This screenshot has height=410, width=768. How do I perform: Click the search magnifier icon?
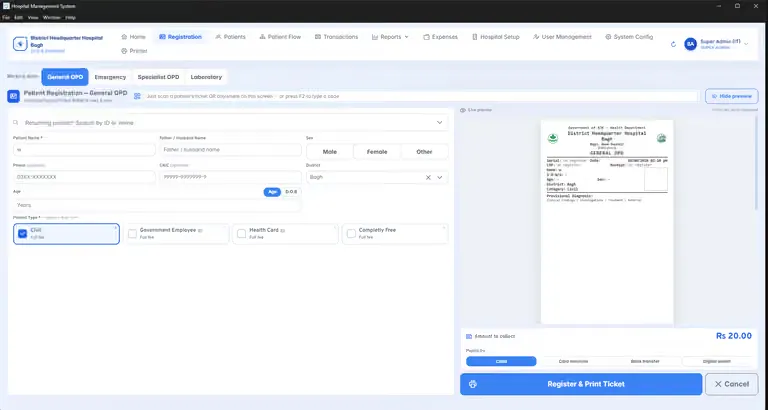click(x=16, y=122)
